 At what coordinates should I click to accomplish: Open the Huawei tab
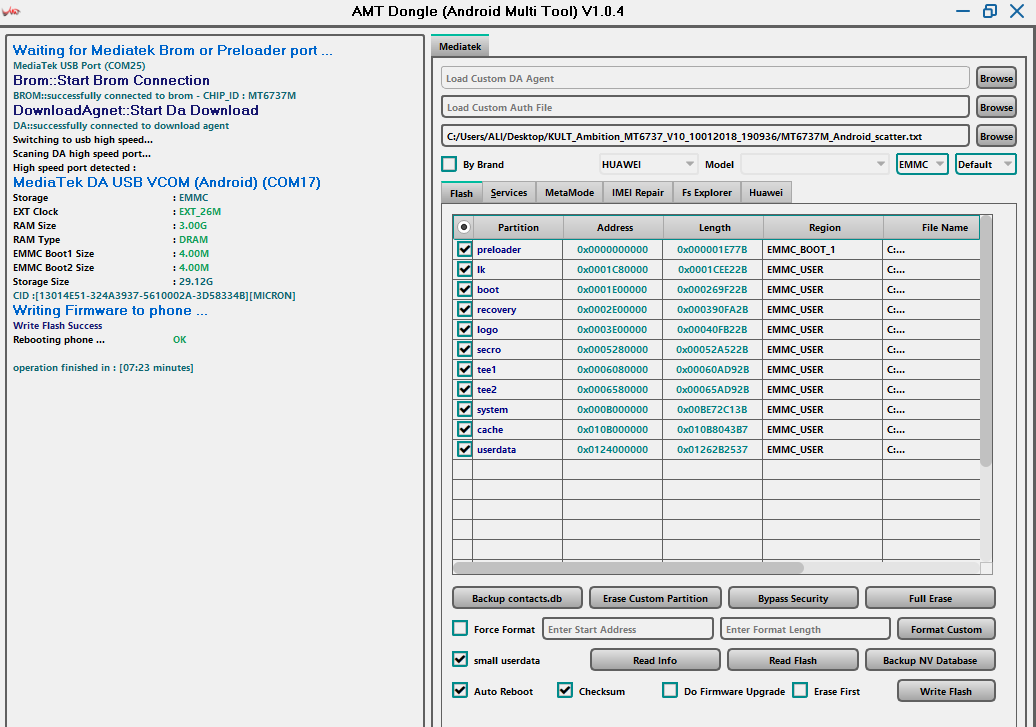click(766, 192)
